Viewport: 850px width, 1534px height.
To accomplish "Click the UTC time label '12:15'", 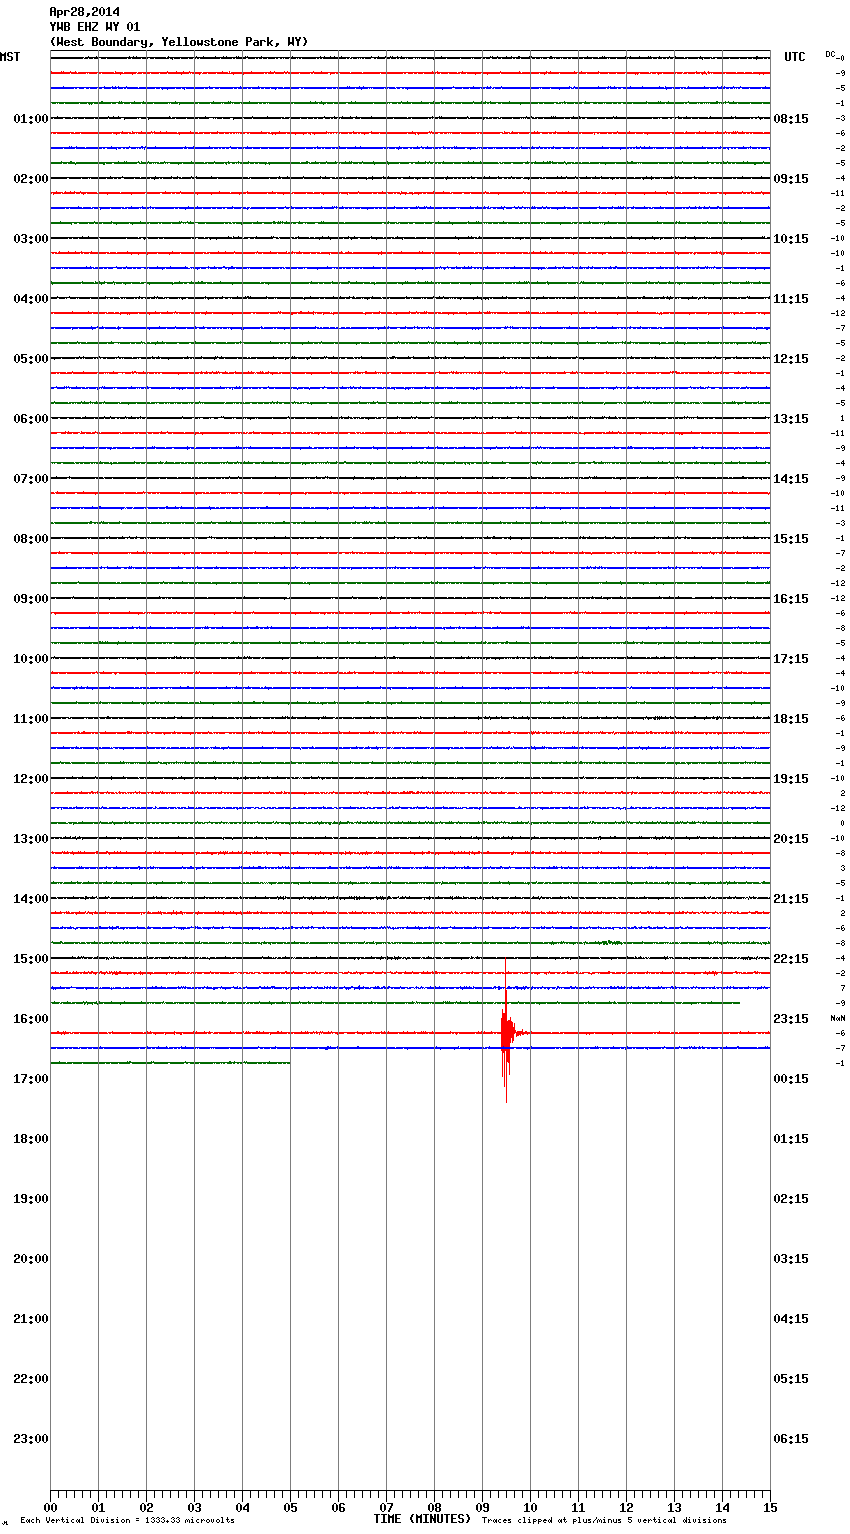I will click(791, 359).
